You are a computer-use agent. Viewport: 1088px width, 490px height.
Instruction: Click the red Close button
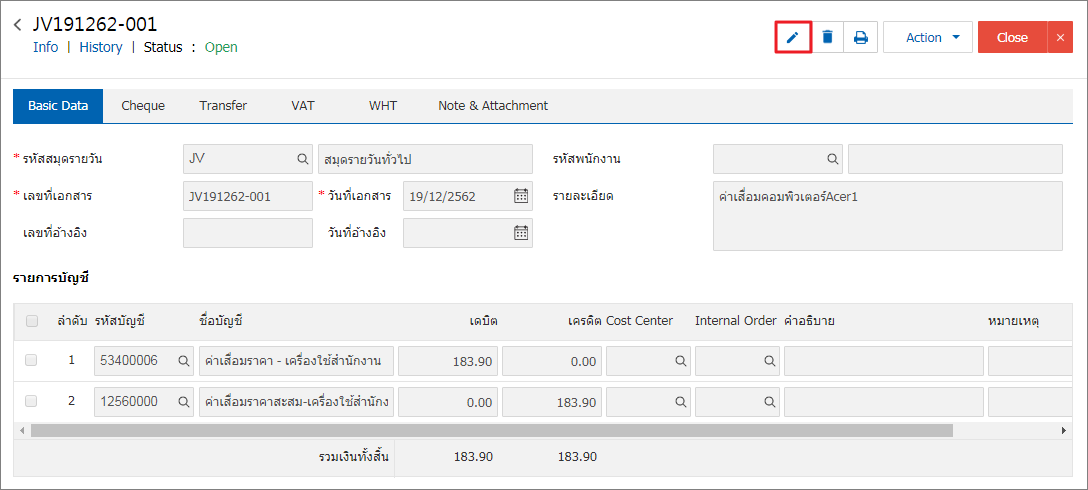pyautogui.click(x=1012, y=37)
